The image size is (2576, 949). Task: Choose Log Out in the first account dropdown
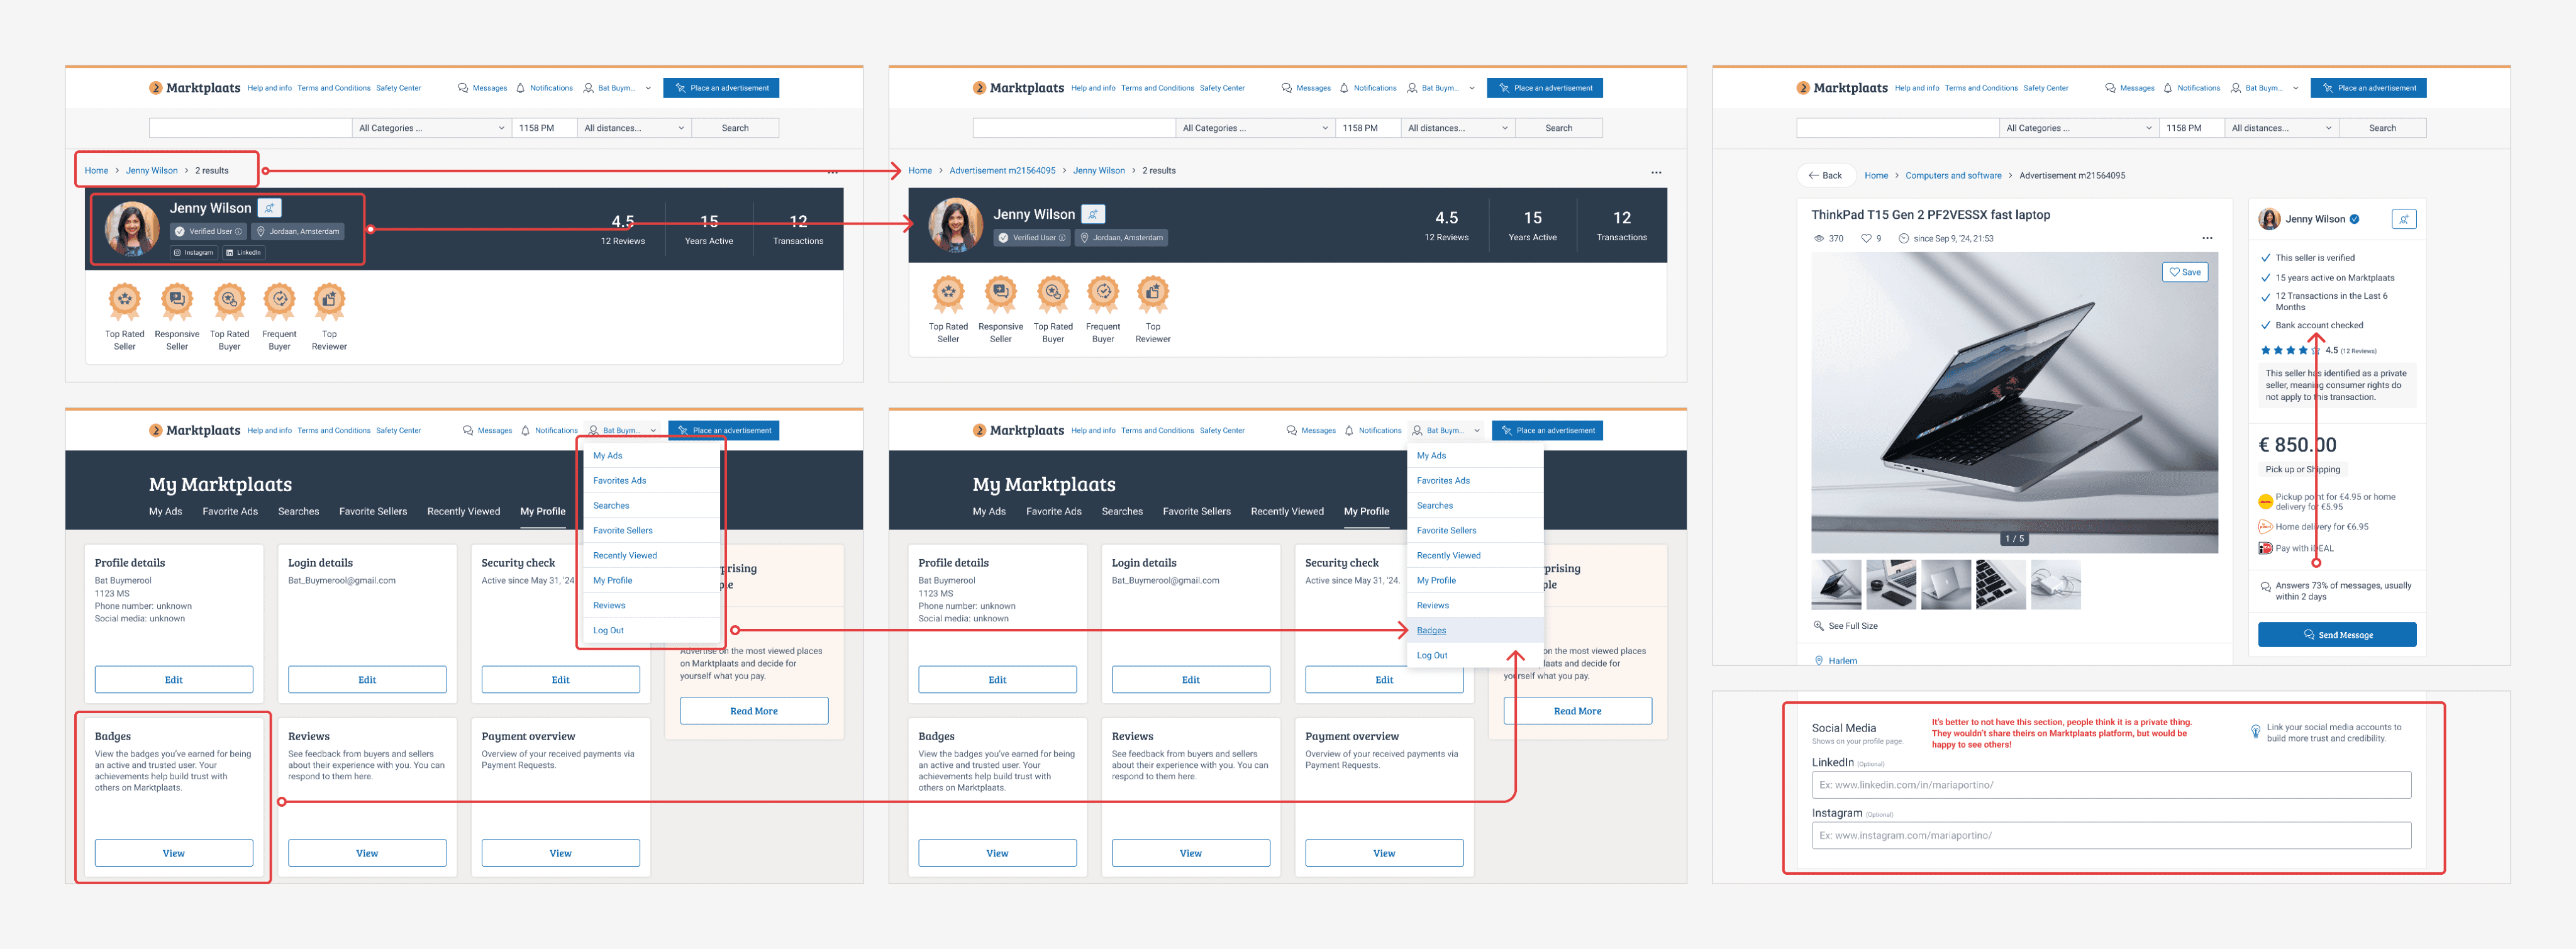(x=608, y=631)
